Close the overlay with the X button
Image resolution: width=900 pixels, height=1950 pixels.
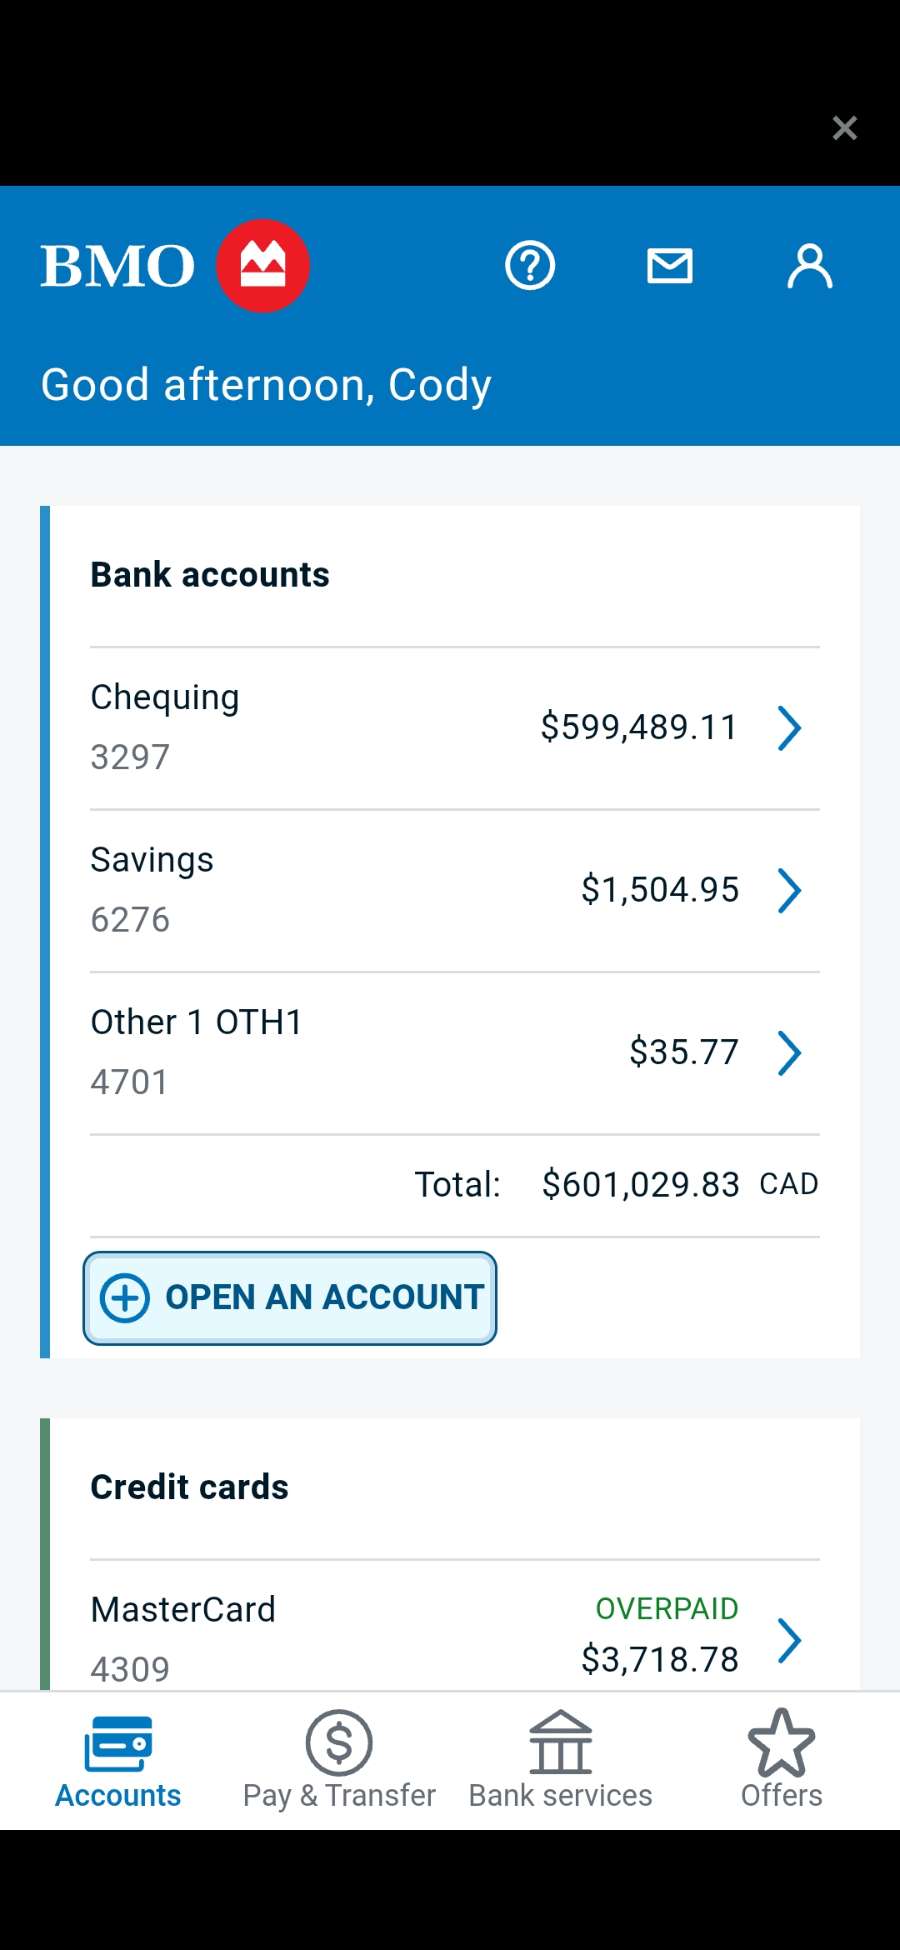pyautogui.click(x=845, y=128)
